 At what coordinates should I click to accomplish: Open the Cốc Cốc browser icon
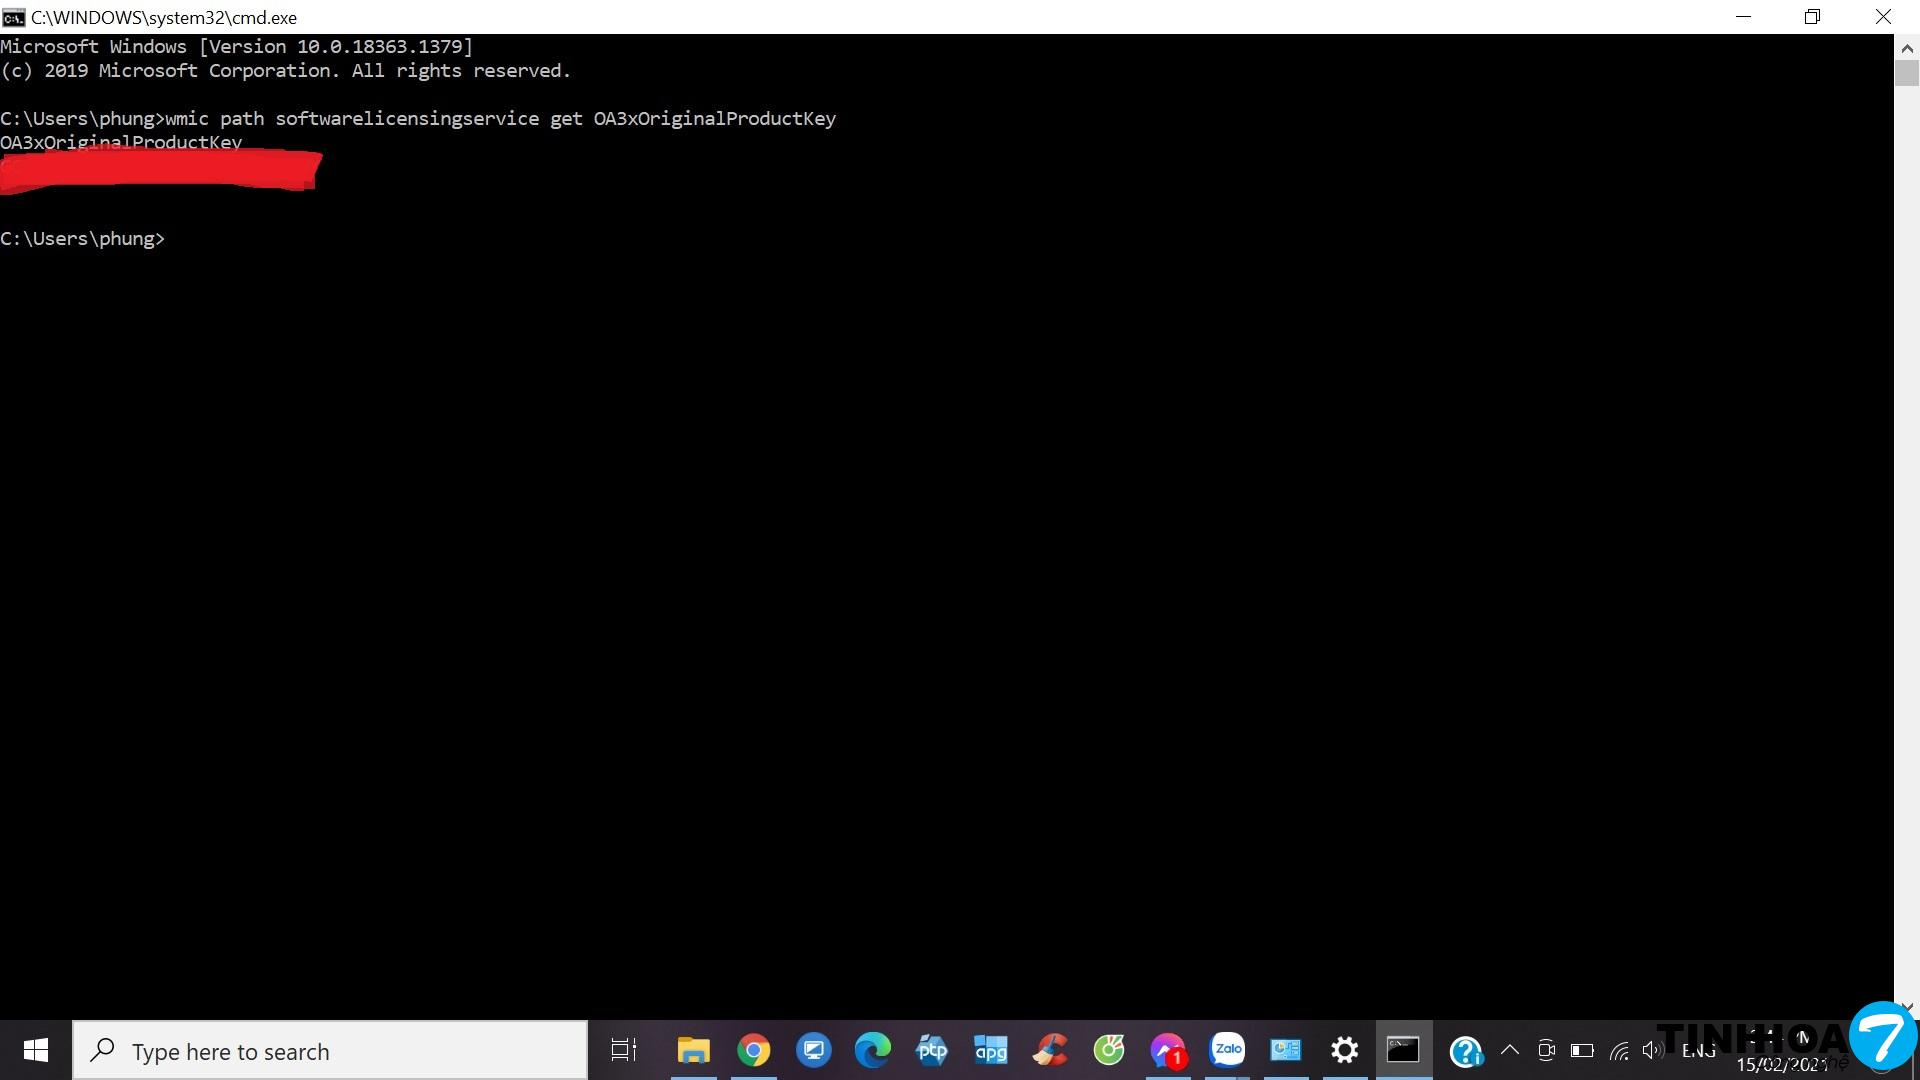(x=1109, y=1050)
